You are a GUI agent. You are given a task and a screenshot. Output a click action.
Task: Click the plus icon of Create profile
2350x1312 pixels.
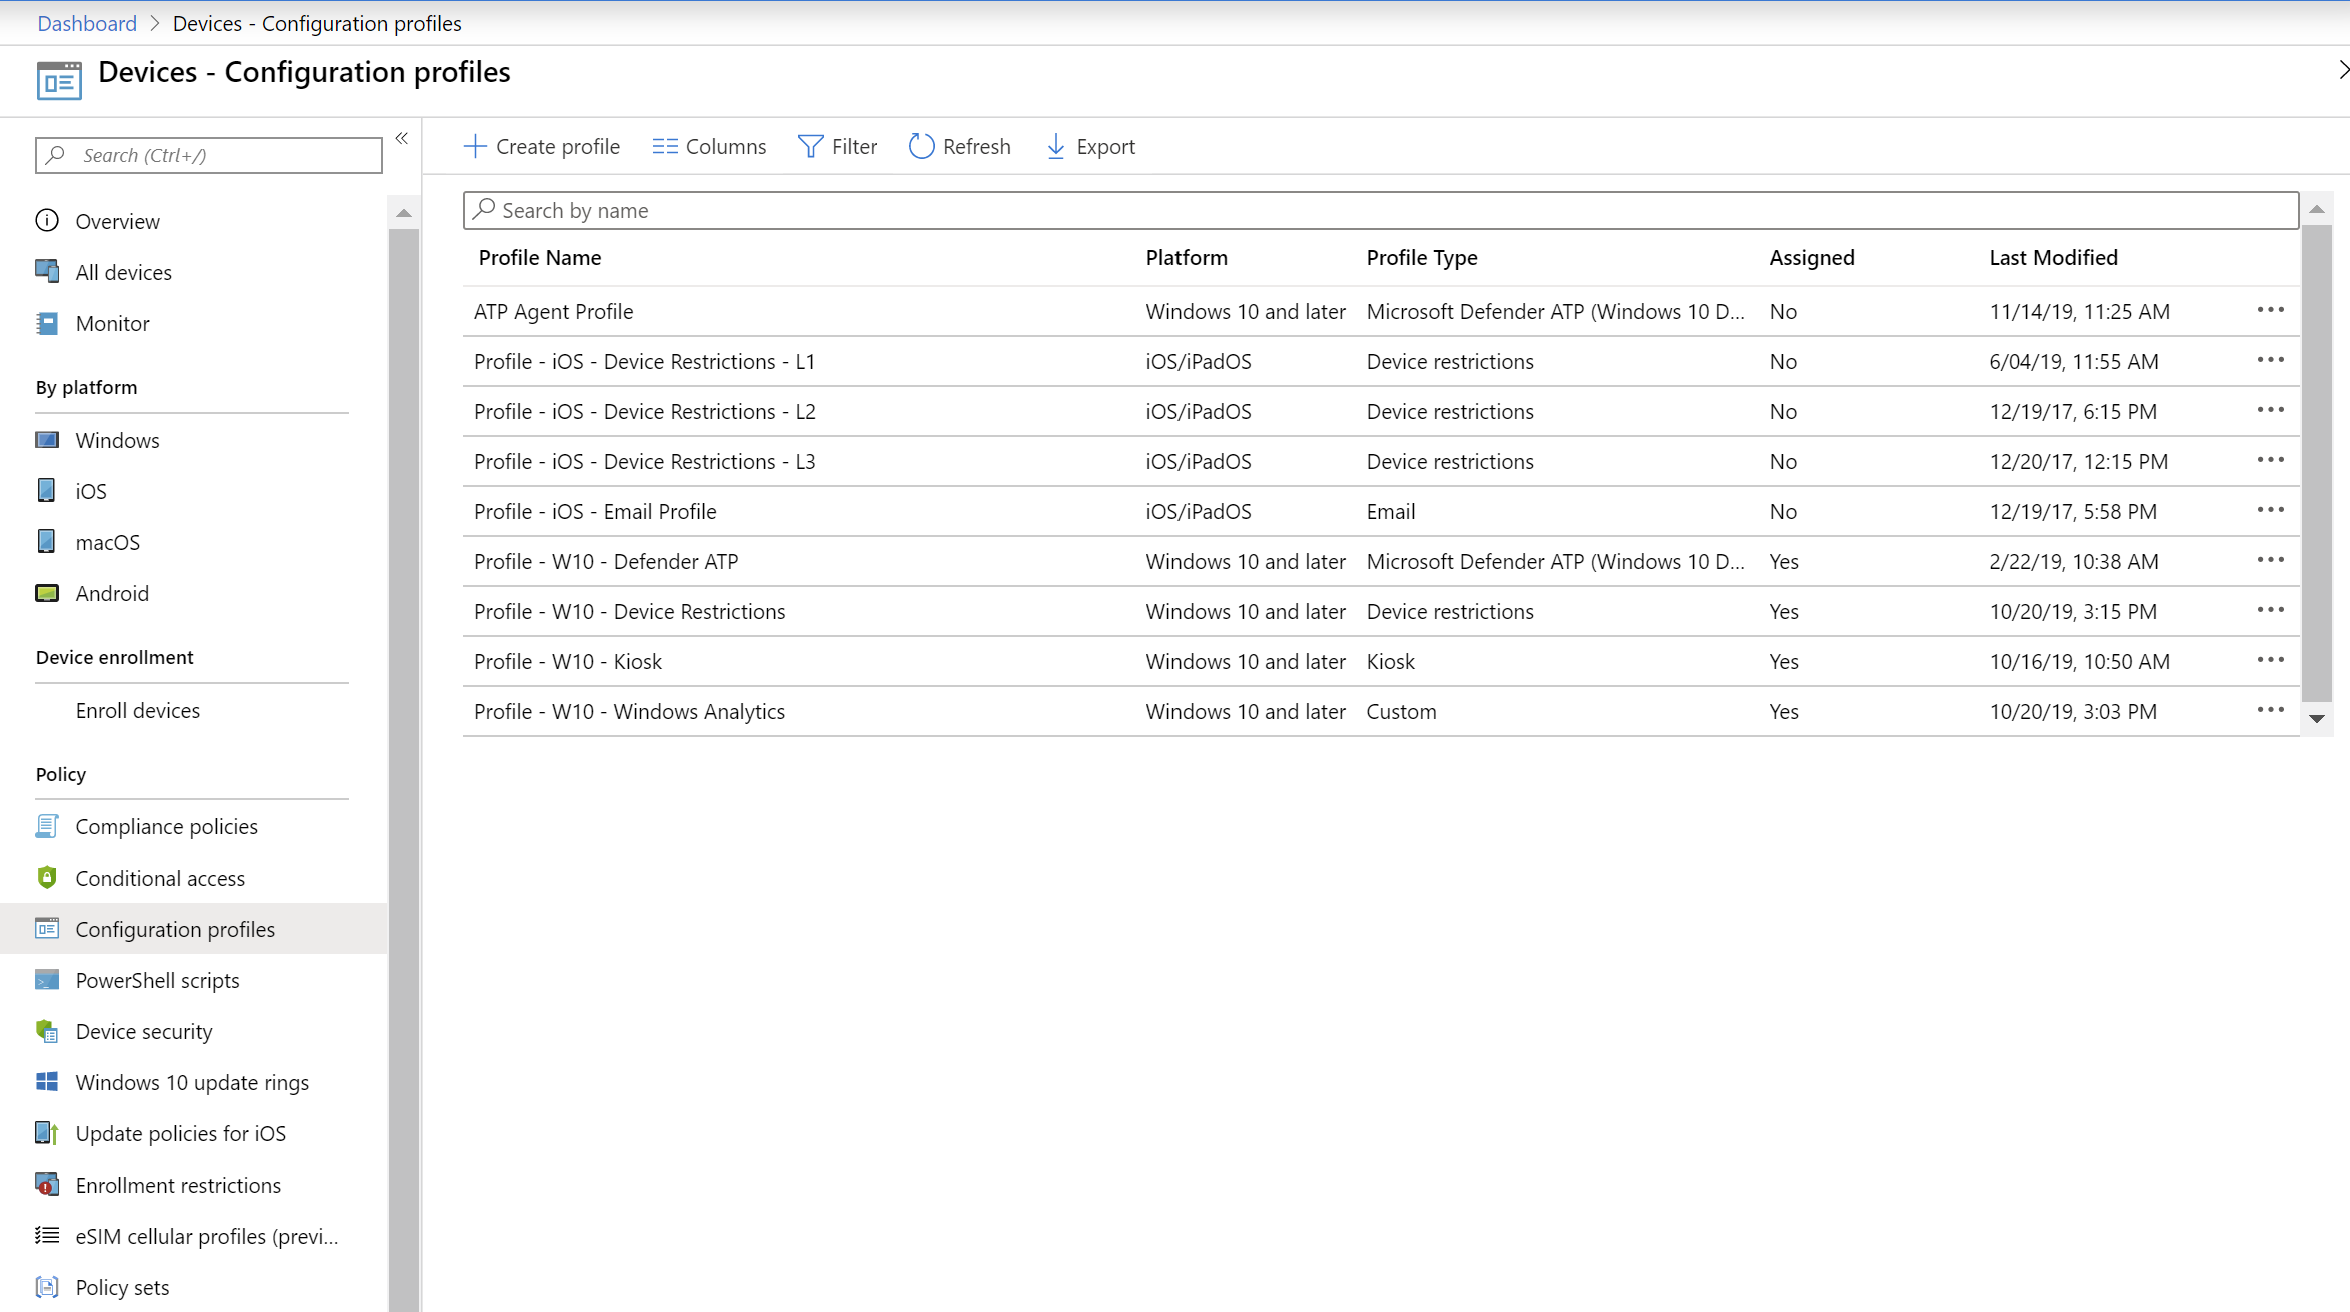(x=475, y=146)
